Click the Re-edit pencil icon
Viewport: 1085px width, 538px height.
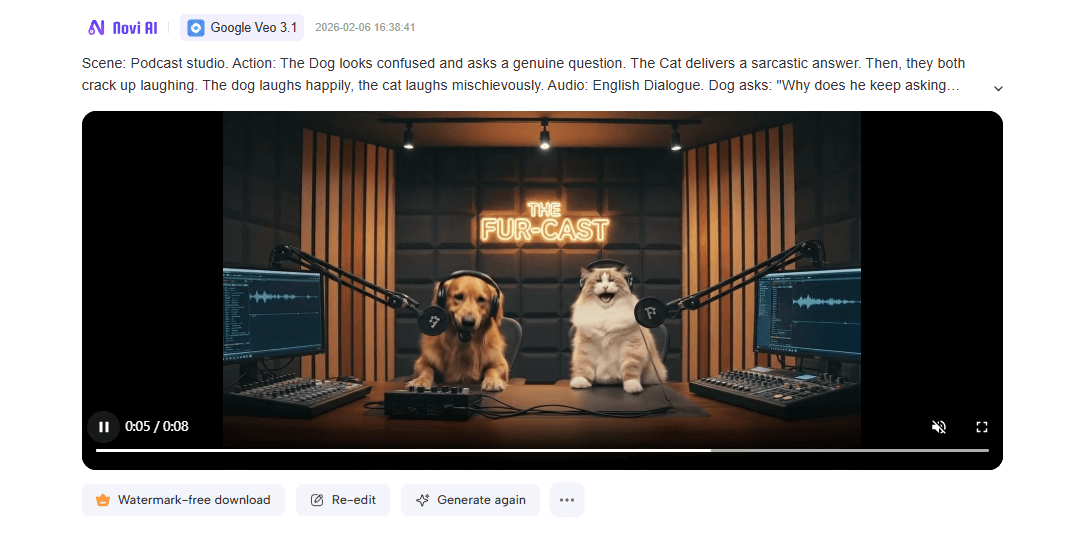click(x=317, y=500)
